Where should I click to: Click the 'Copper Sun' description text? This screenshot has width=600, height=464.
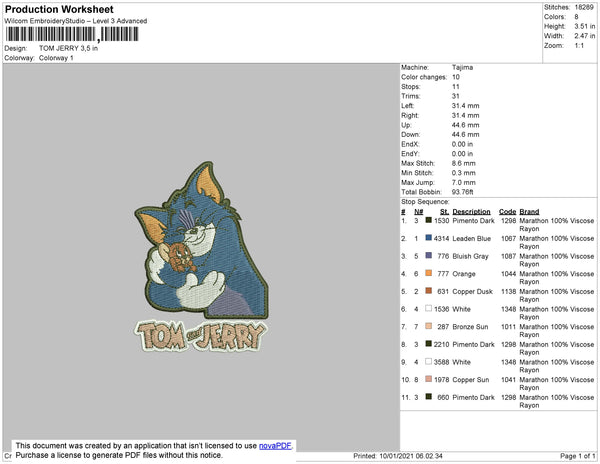(471, 380)
